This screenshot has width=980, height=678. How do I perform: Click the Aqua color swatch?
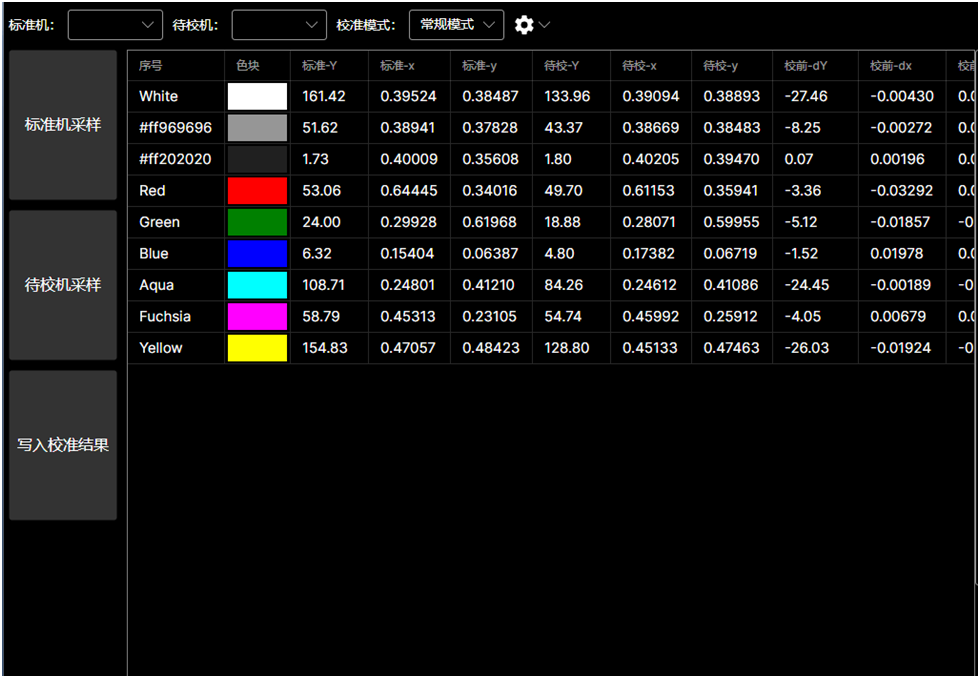click(x=257, y=285)
